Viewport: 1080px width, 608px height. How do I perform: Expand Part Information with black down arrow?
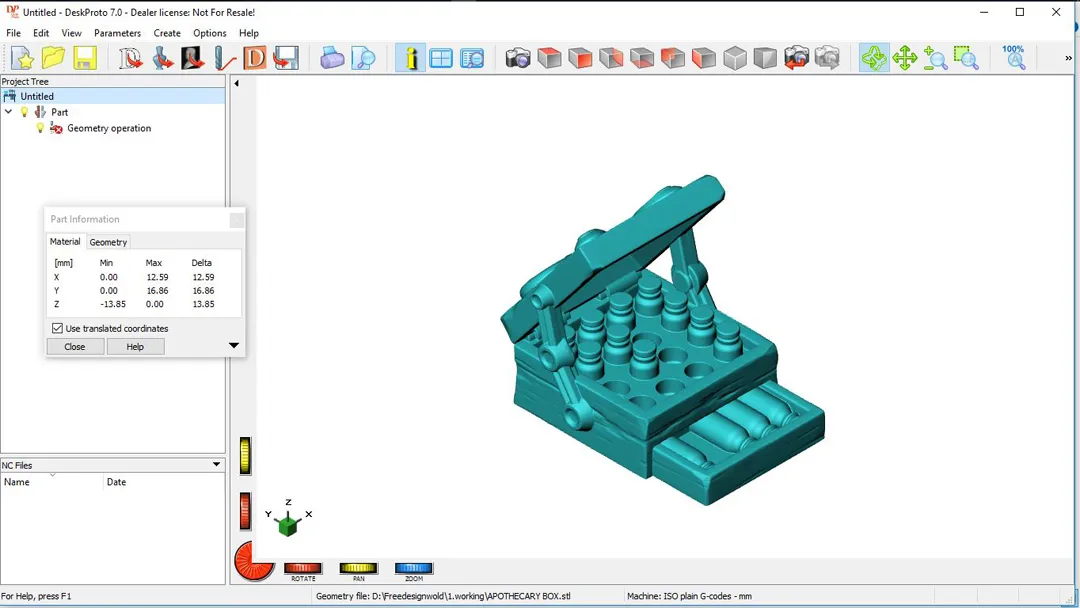[233, 346]
